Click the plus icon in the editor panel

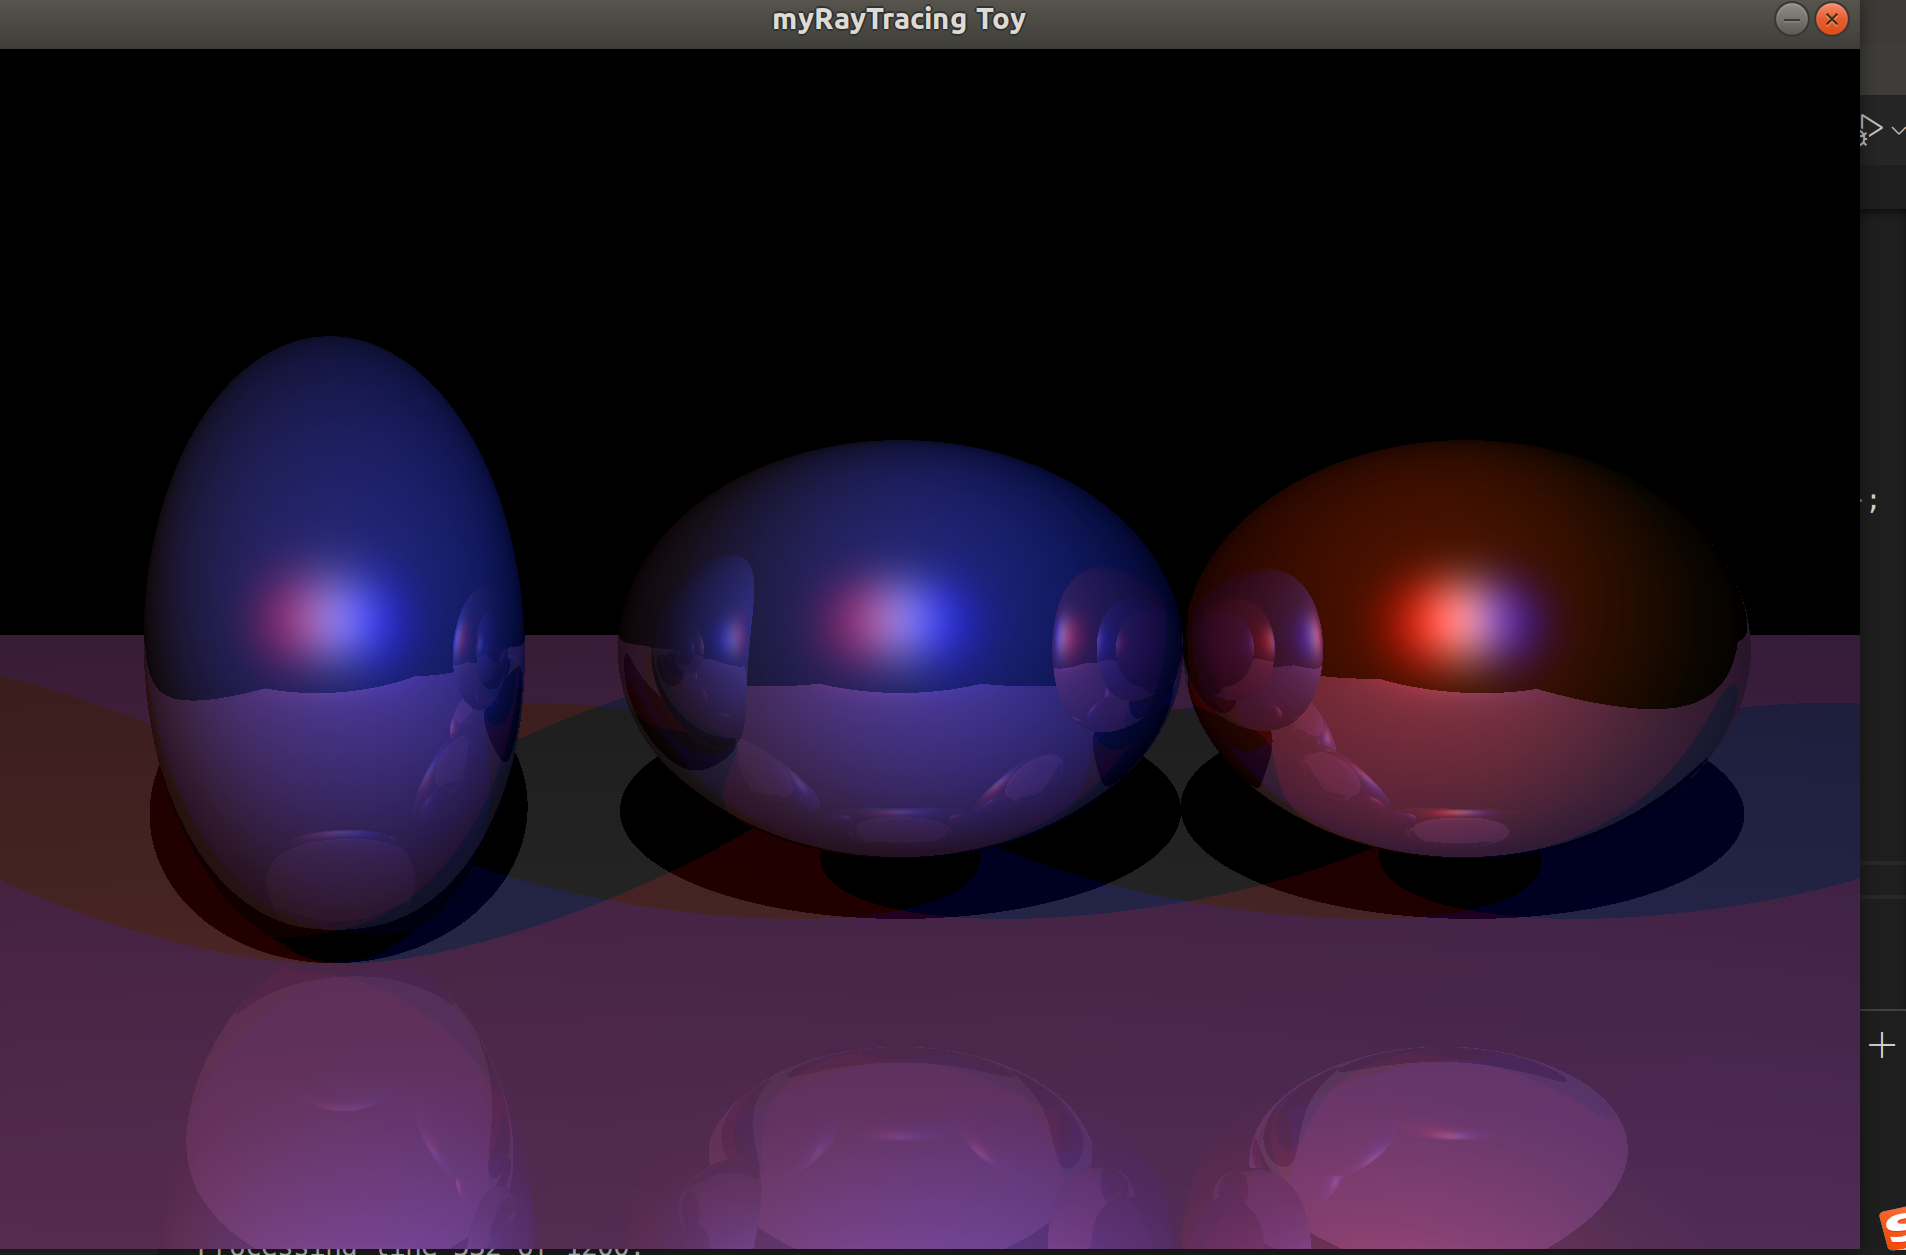[x=1881, y=1046]
